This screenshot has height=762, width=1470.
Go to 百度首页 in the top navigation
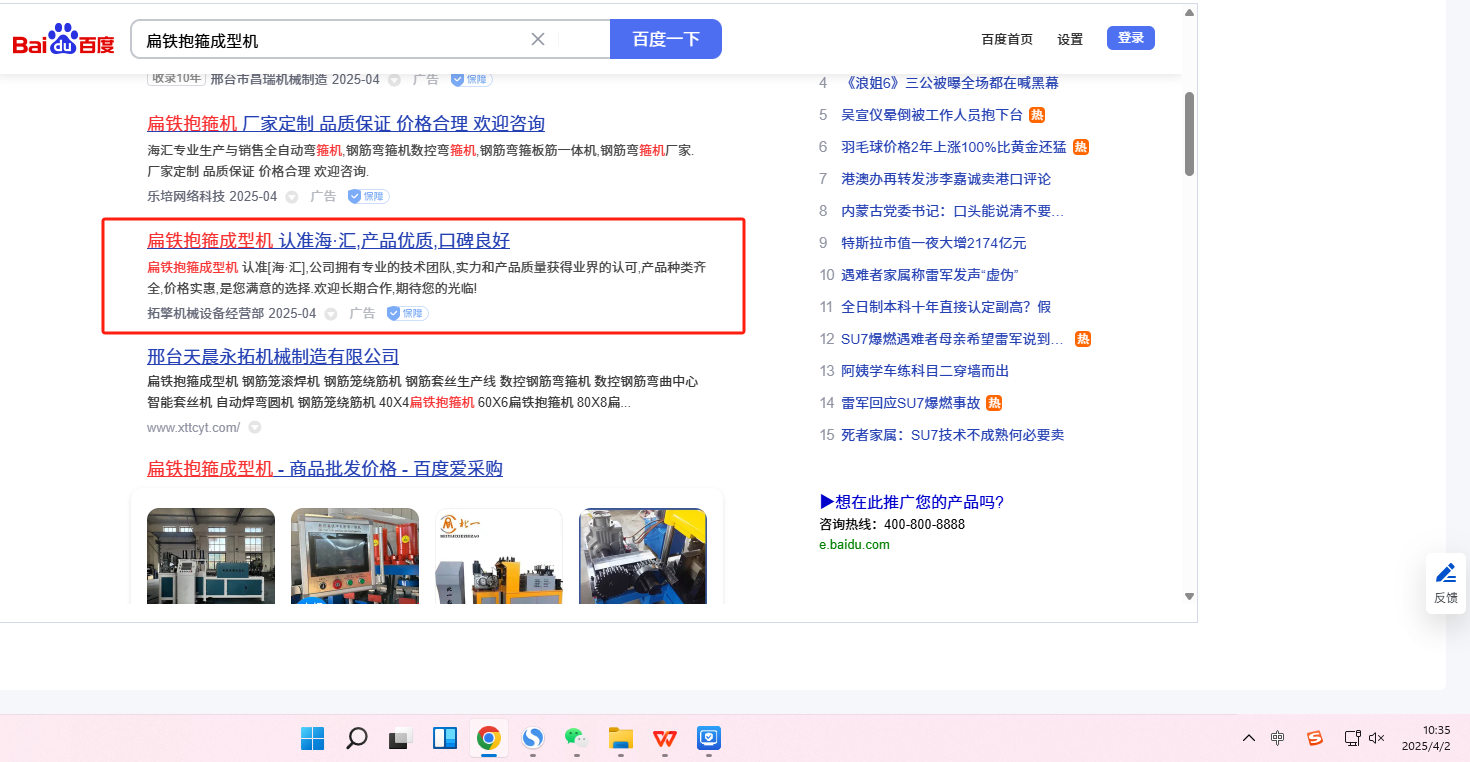1007,39
